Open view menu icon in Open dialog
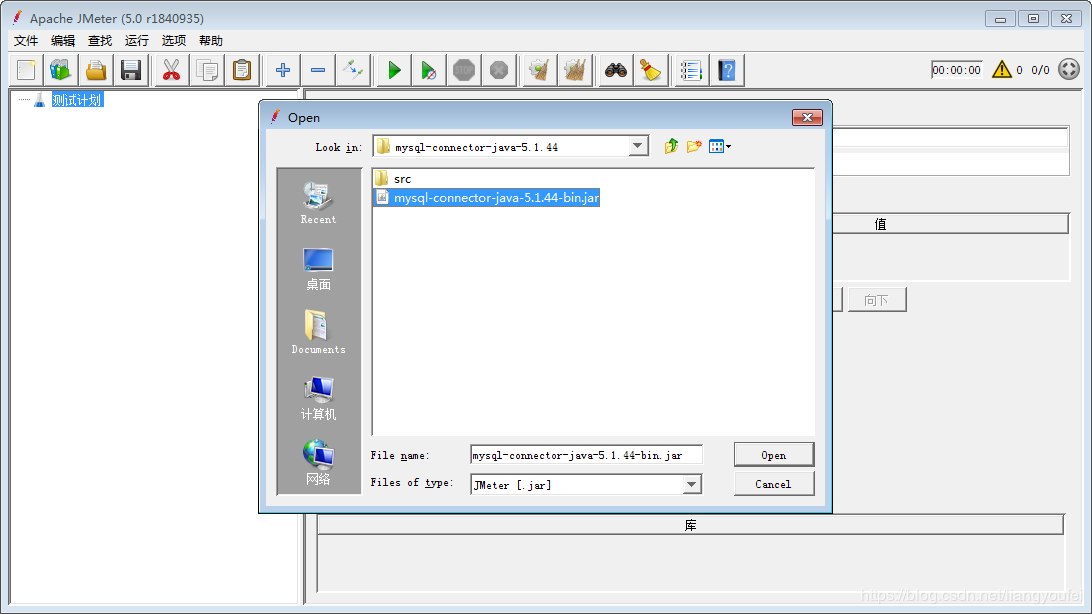Viewport: 1092px width, 614px height. point(719,146)
